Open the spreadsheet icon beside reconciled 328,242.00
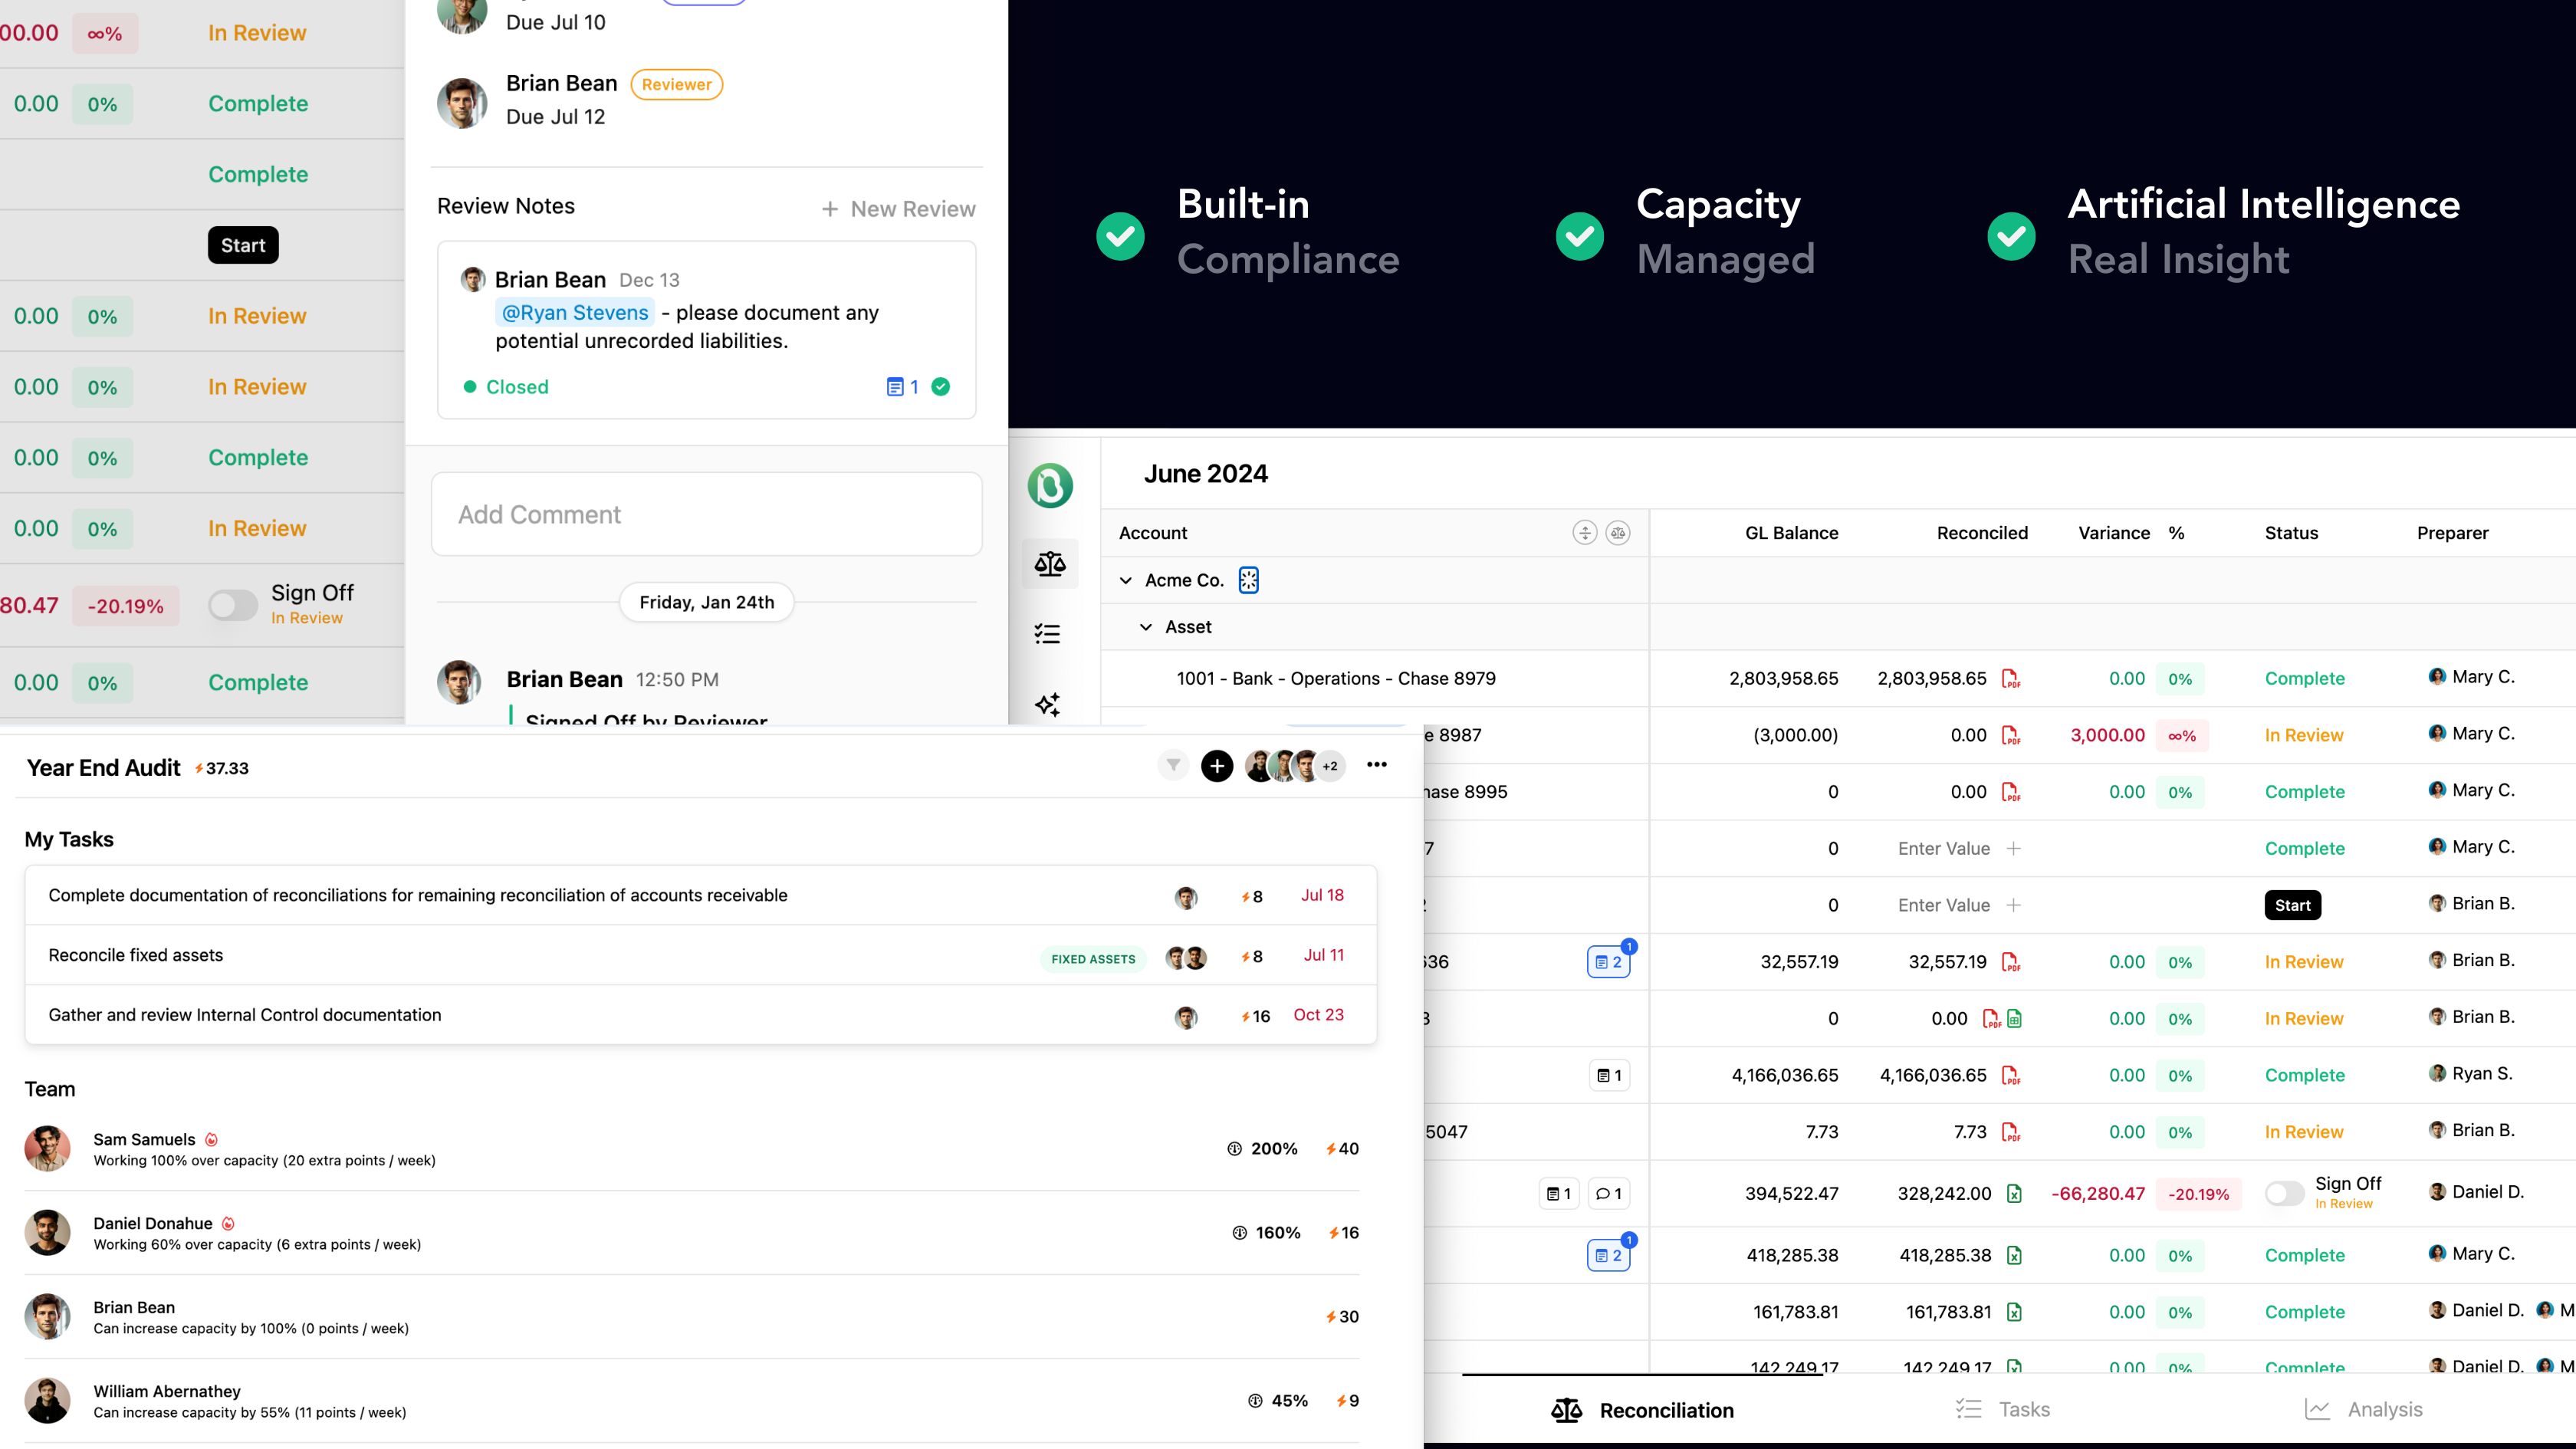Image resolution: width=2576 pixels, height=1449 pixels. click(x=2014, y=1194)
